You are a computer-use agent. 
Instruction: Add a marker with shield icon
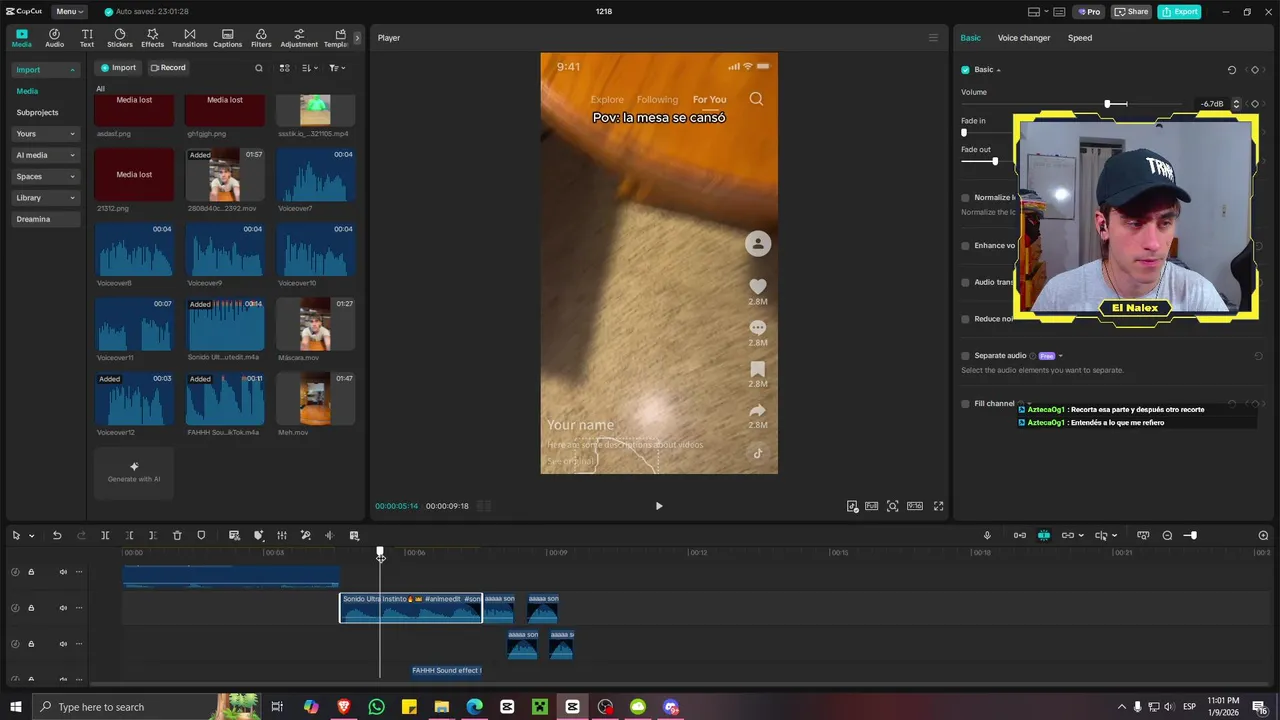click(201, 536)
